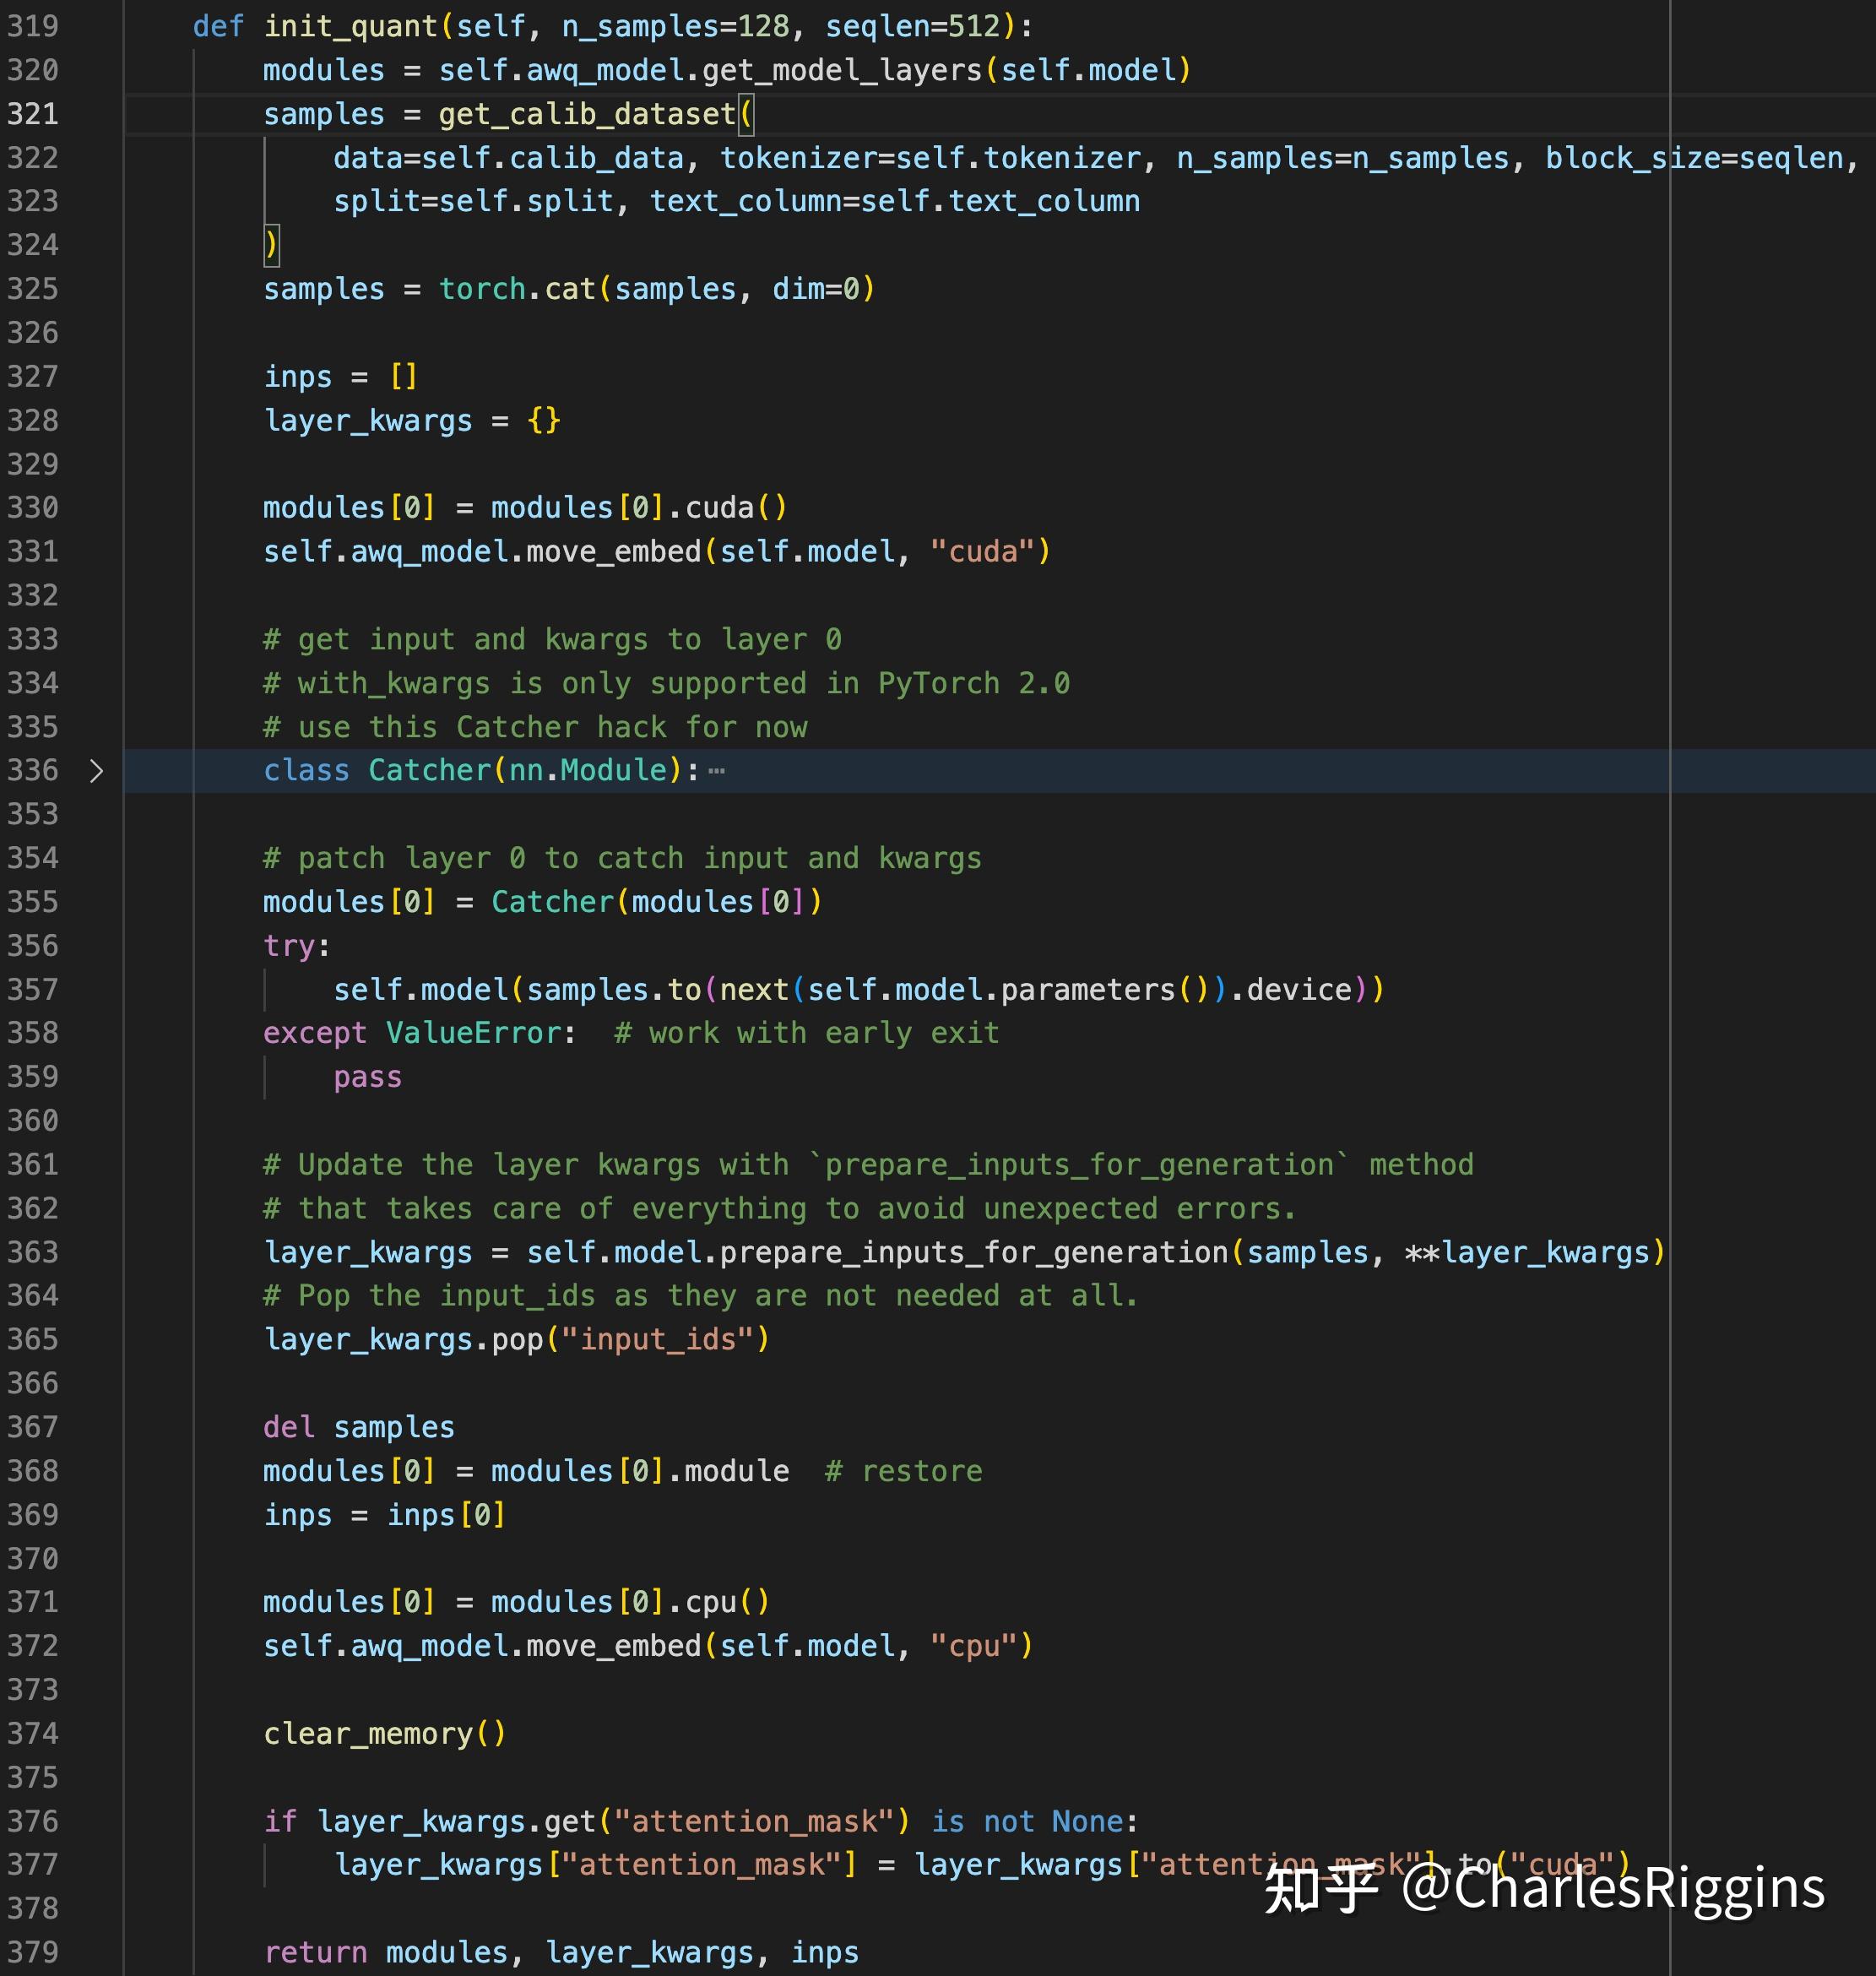Click the clear_memory function call
1876x1976 pixels.
[x=368, y=1734]
